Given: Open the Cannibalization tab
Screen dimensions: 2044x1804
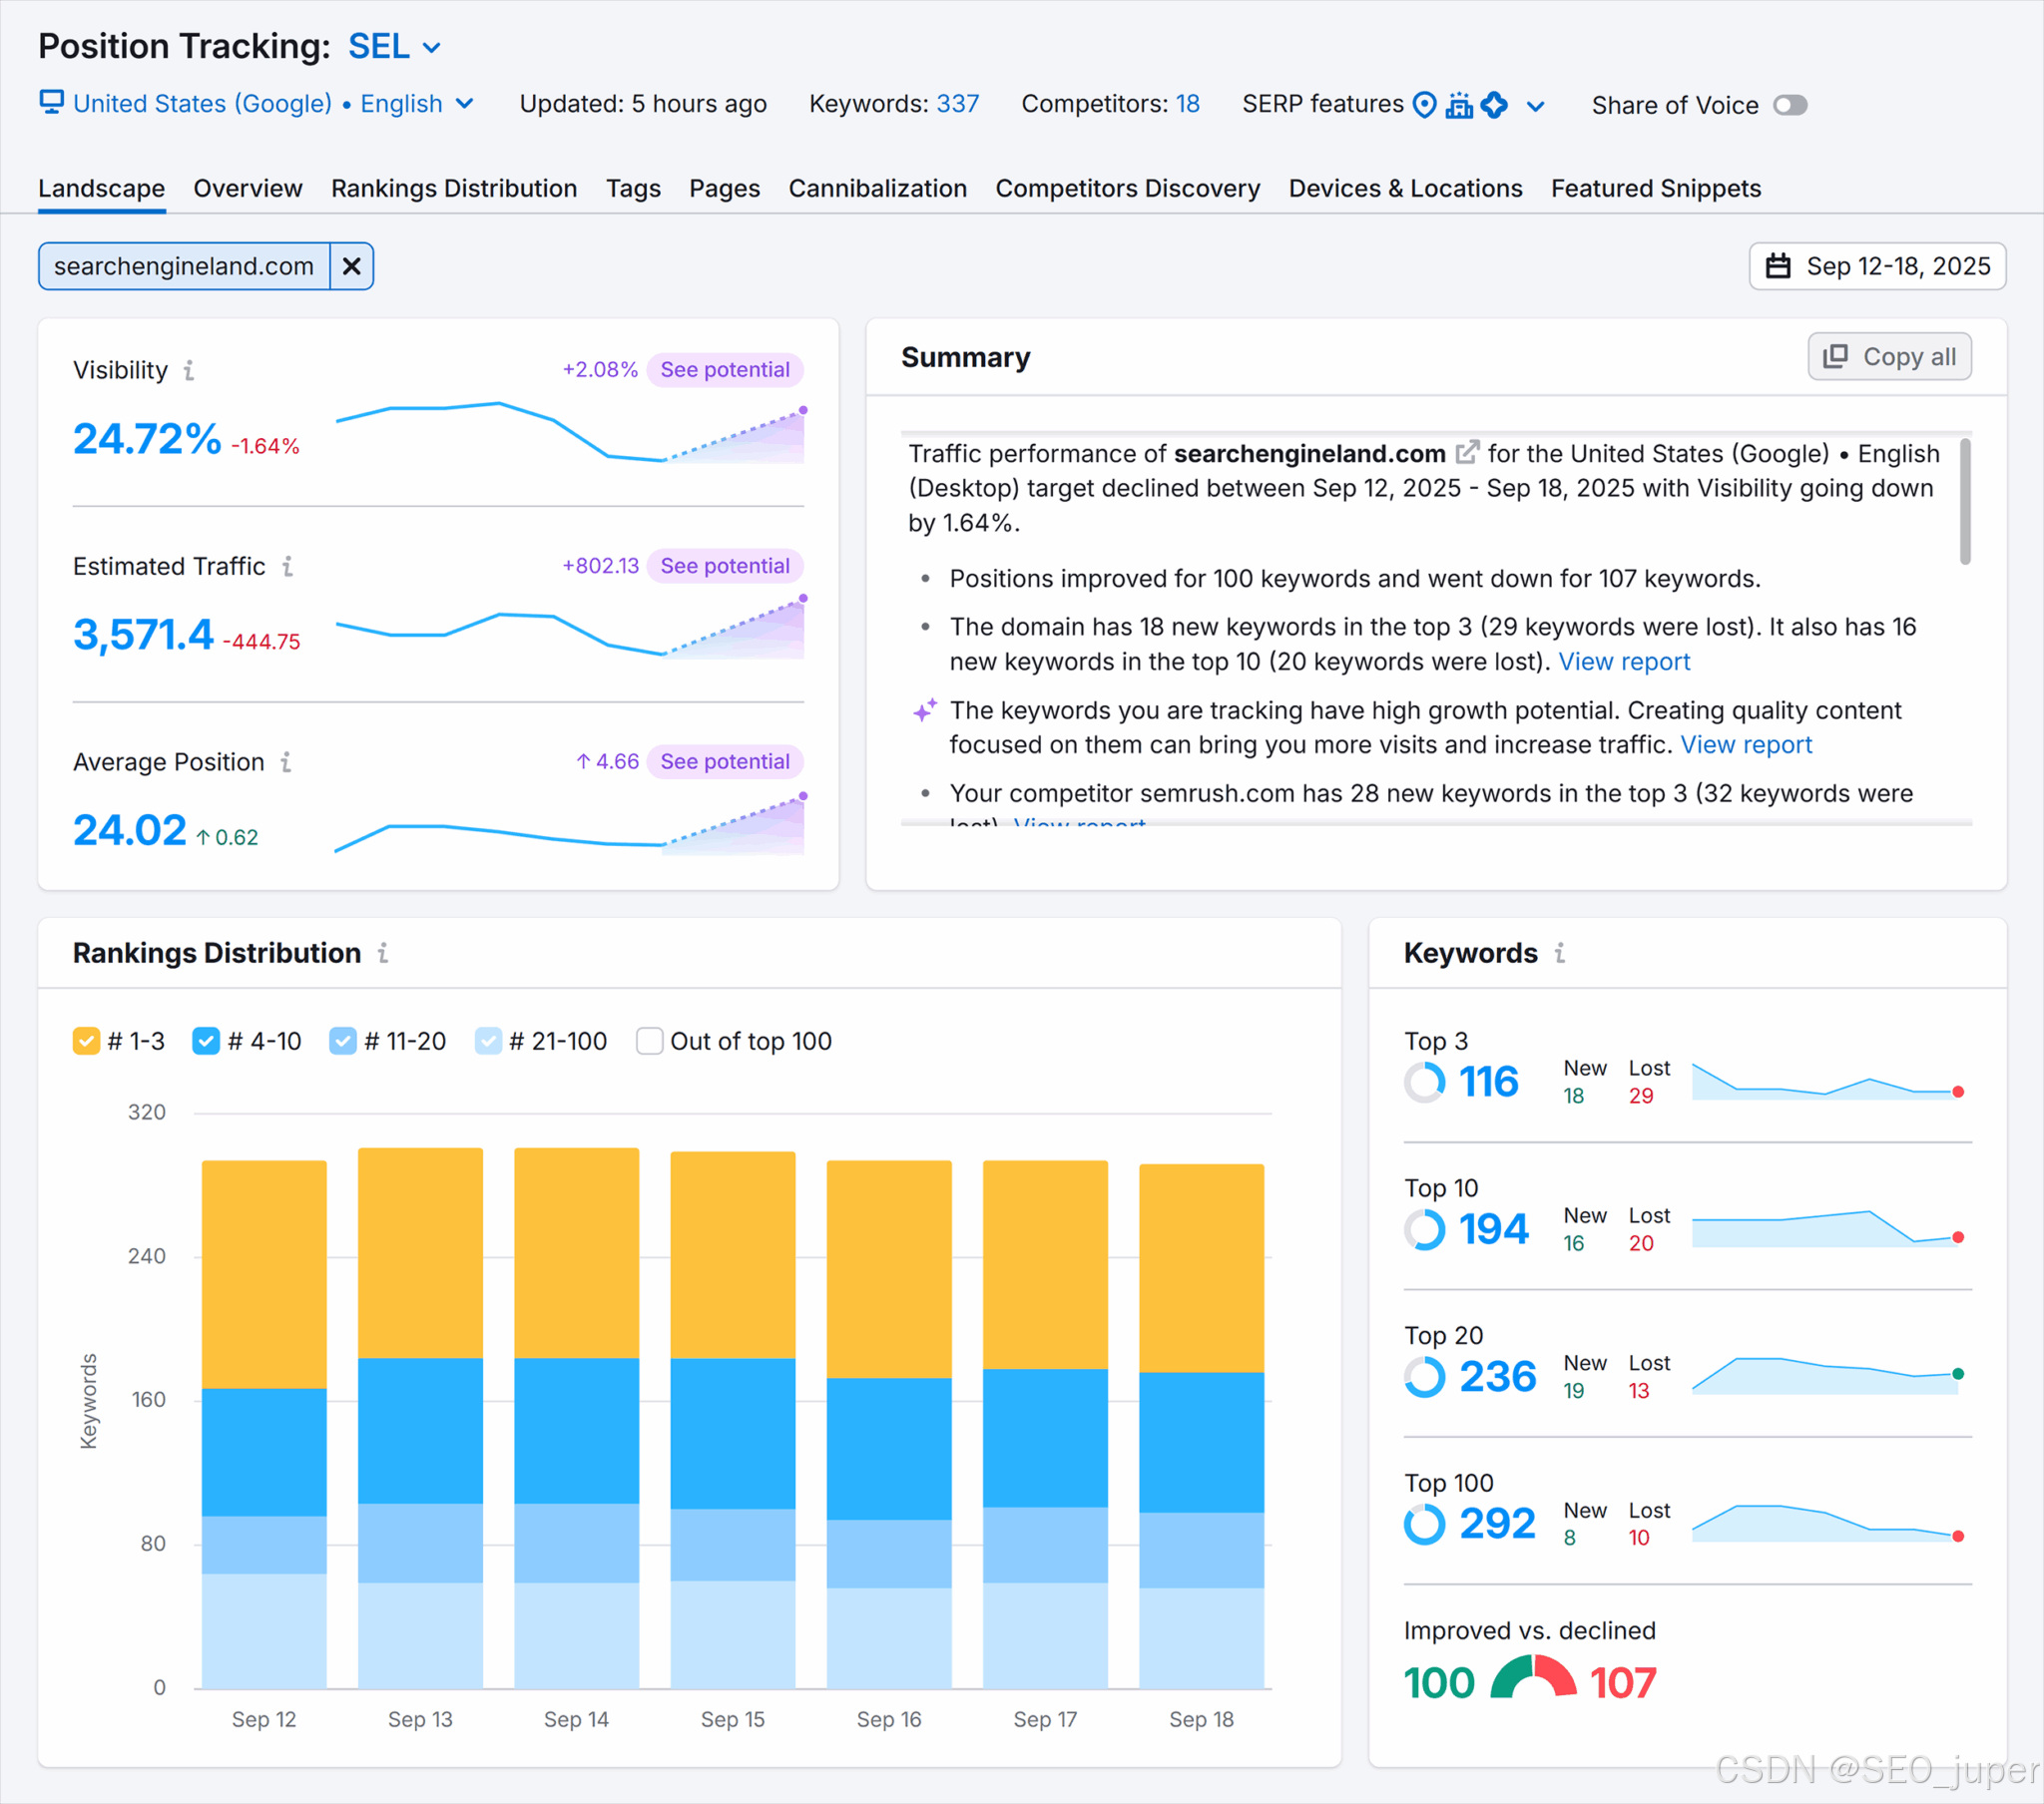Looking at the screenshot, I should point(877,189).
